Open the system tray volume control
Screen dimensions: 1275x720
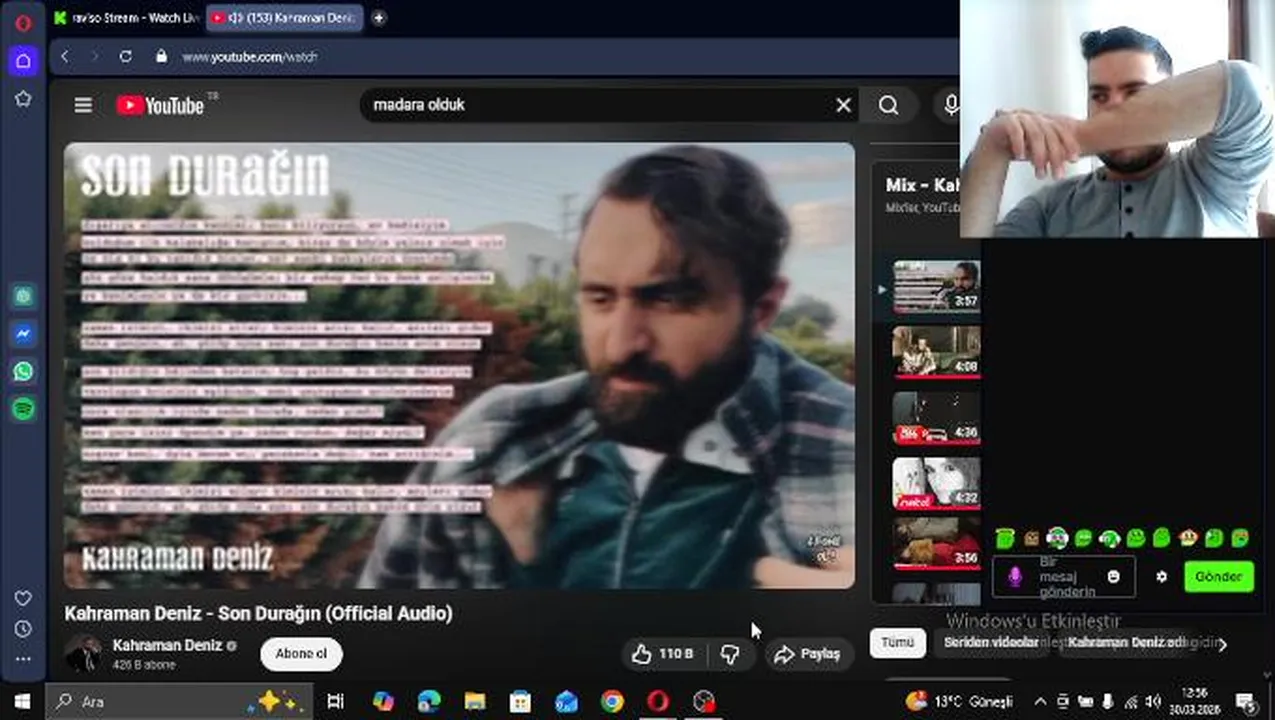(1152, 701)
